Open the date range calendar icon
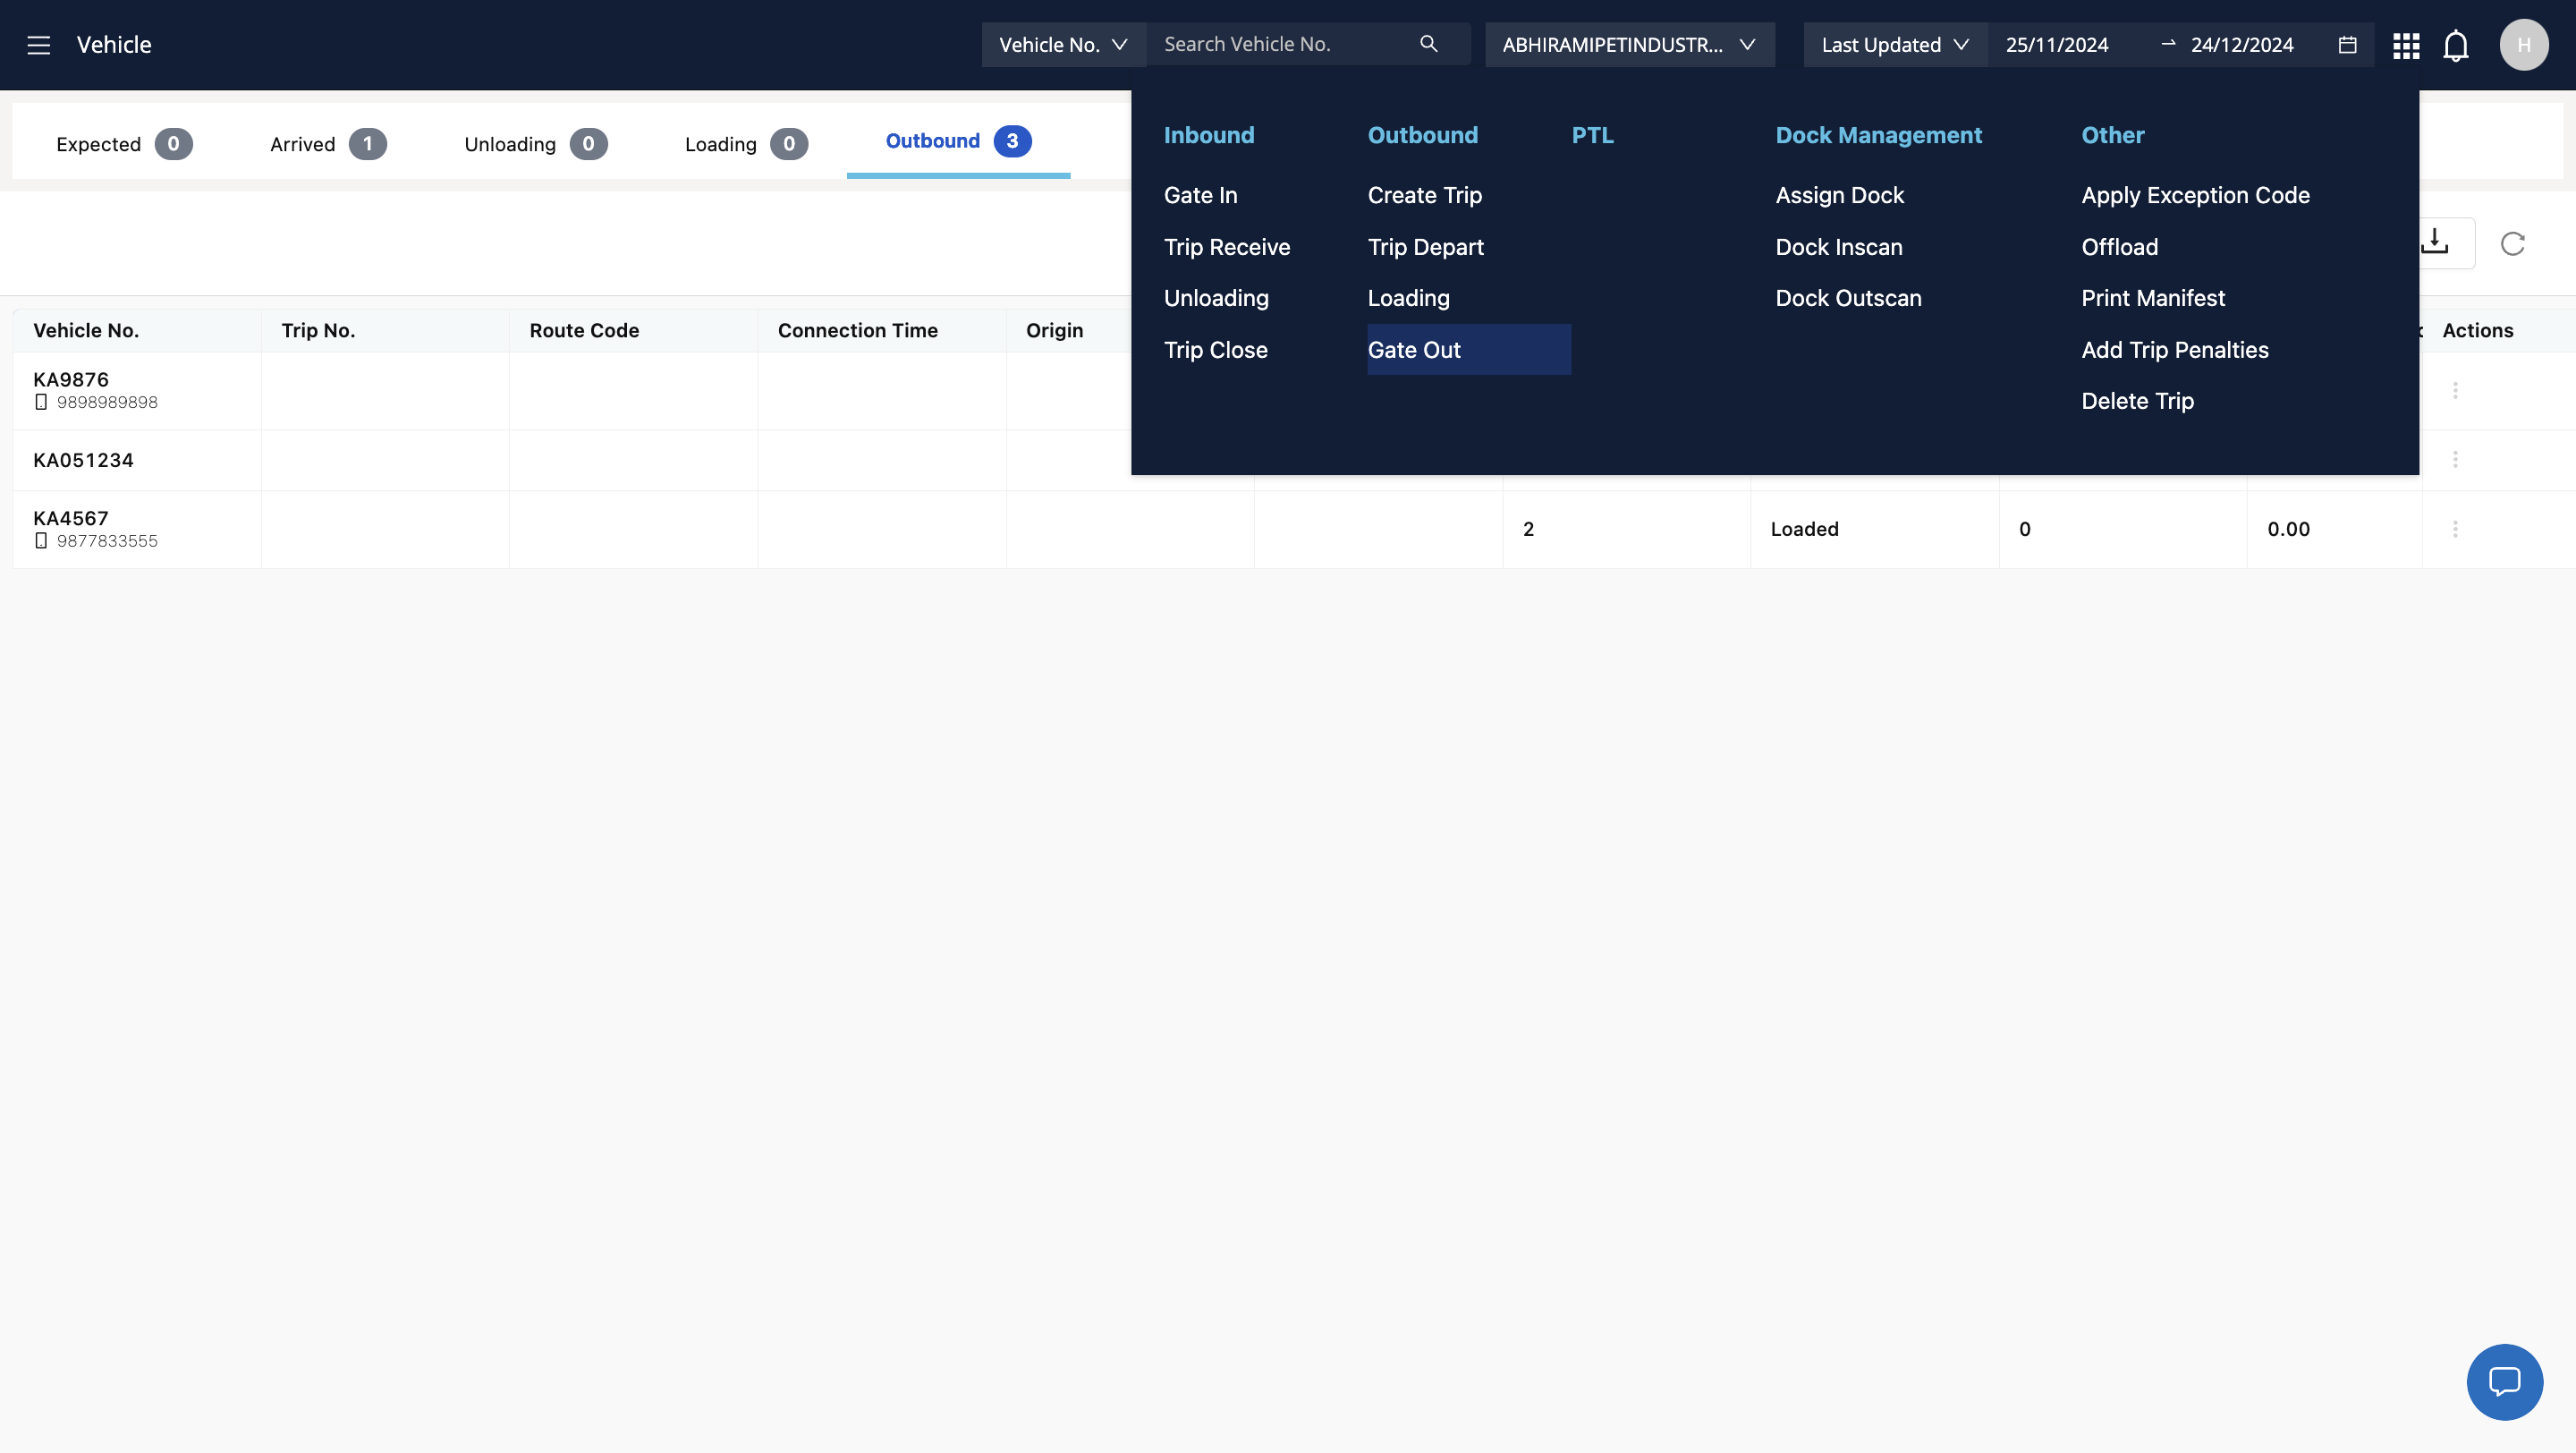 [x=2347, y=45]
